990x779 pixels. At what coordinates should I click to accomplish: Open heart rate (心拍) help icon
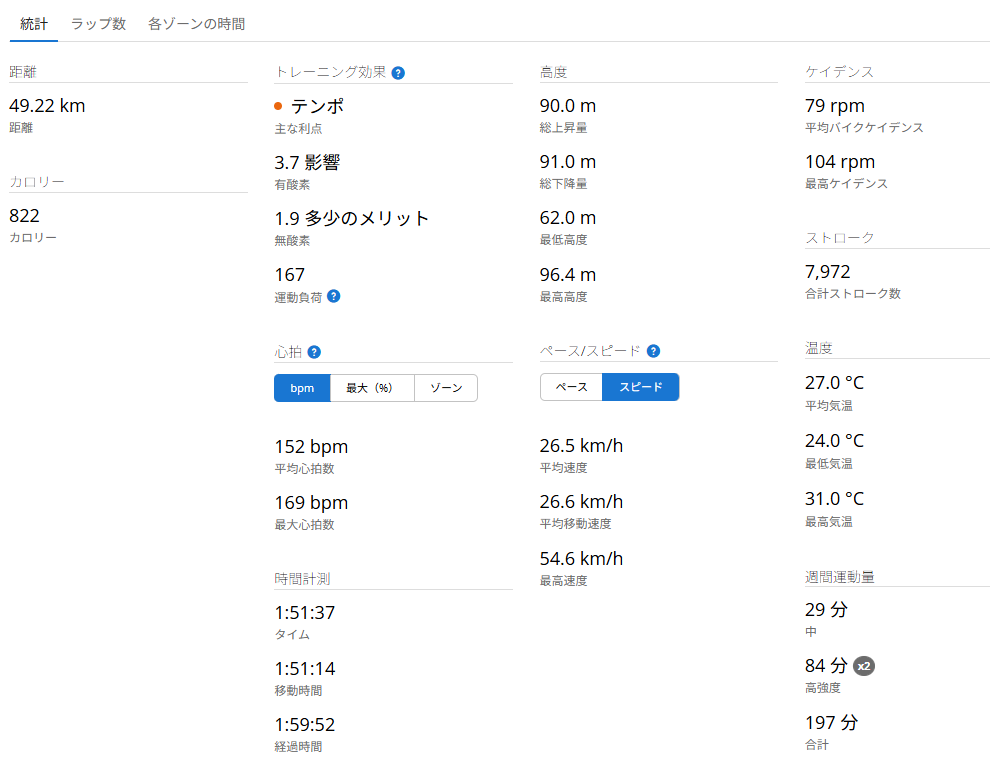pyautogui.click(x=314, y=352)
